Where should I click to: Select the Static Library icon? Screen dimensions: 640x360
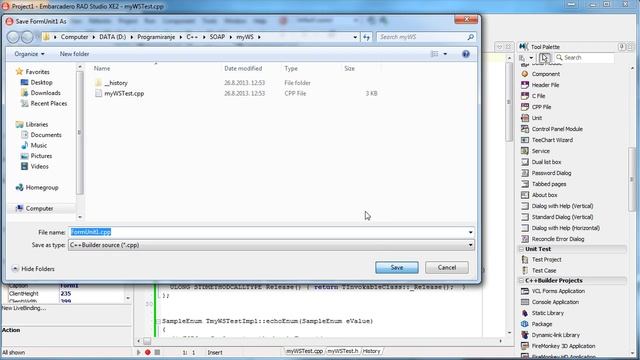[x=525, y=313]
